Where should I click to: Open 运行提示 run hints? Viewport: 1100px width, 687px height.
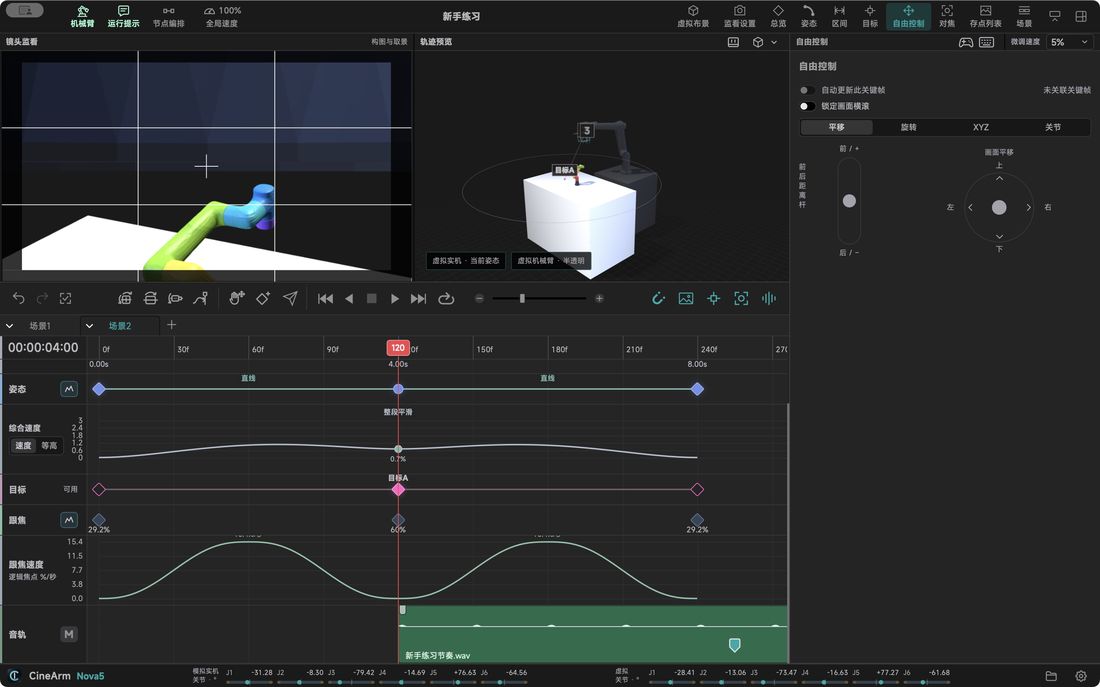[x=123, y=16]
